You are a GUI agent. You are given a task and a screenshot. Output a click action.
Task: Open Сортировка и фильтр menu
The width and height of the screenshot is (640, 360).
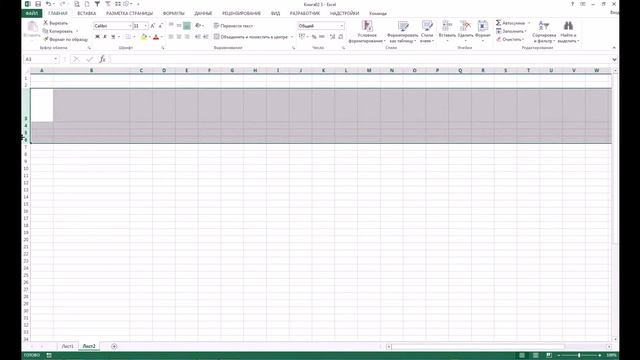pyautogui.click(x=544, y=32)
